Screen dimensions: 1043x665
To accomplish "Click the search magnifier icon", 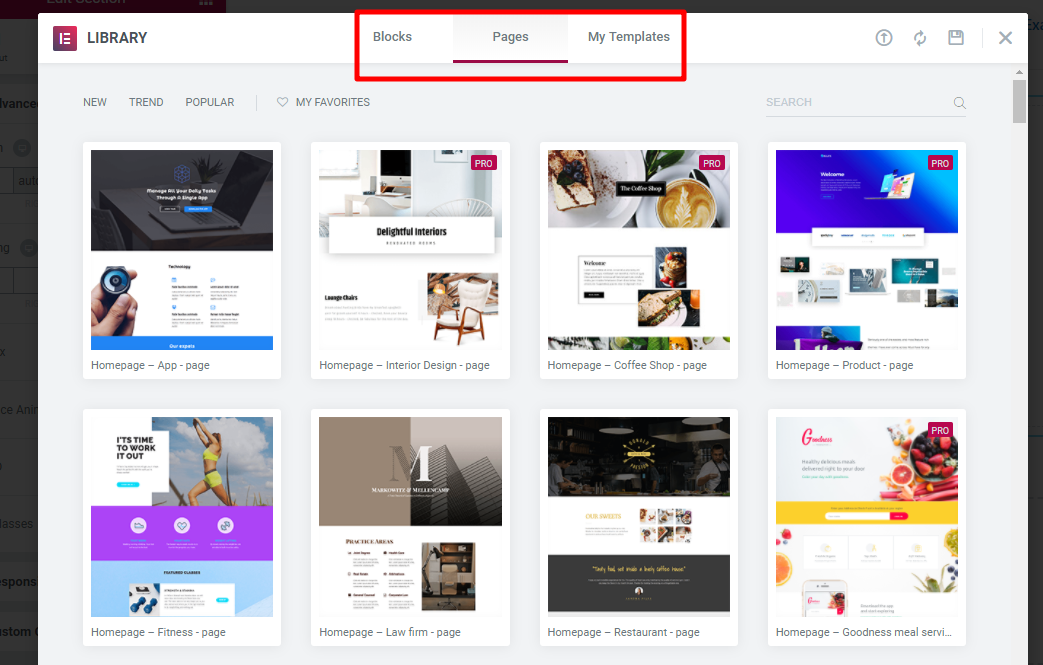I will pyautogui.click(x=959, y=102).
